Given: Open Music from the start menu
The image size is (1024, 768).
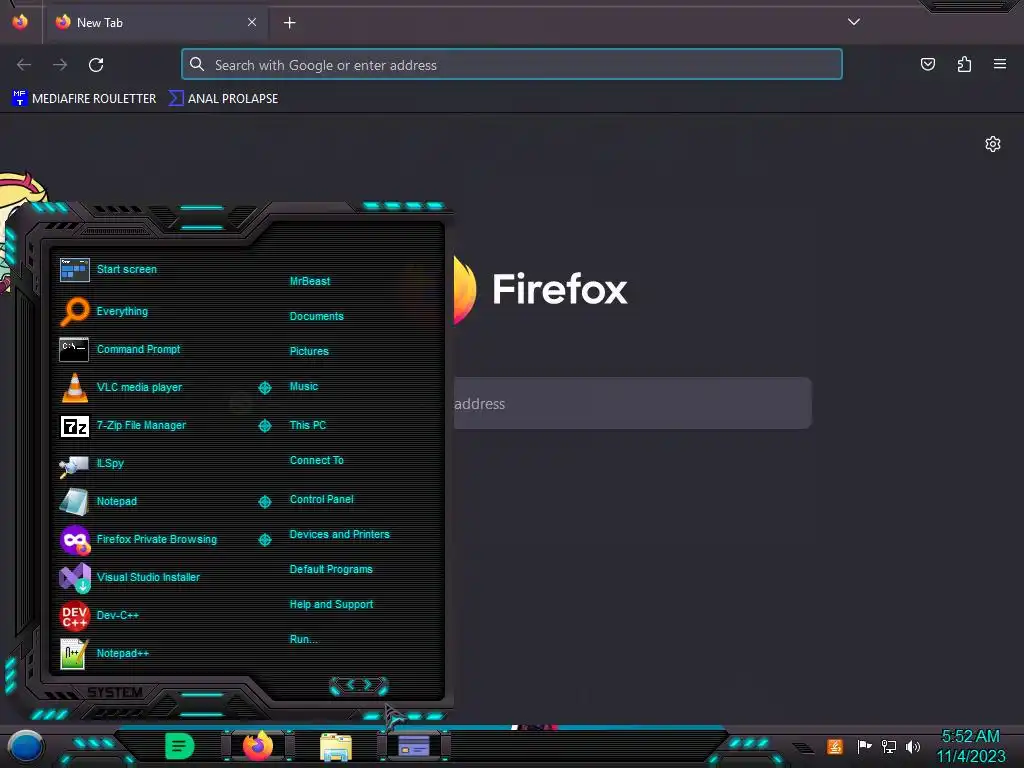Looking at the screenshot, I should coord(304,387).
